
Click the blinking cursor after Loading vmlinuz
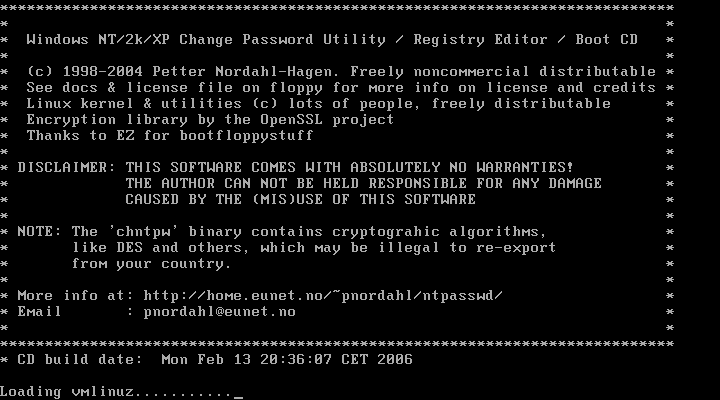coord(238,396)
